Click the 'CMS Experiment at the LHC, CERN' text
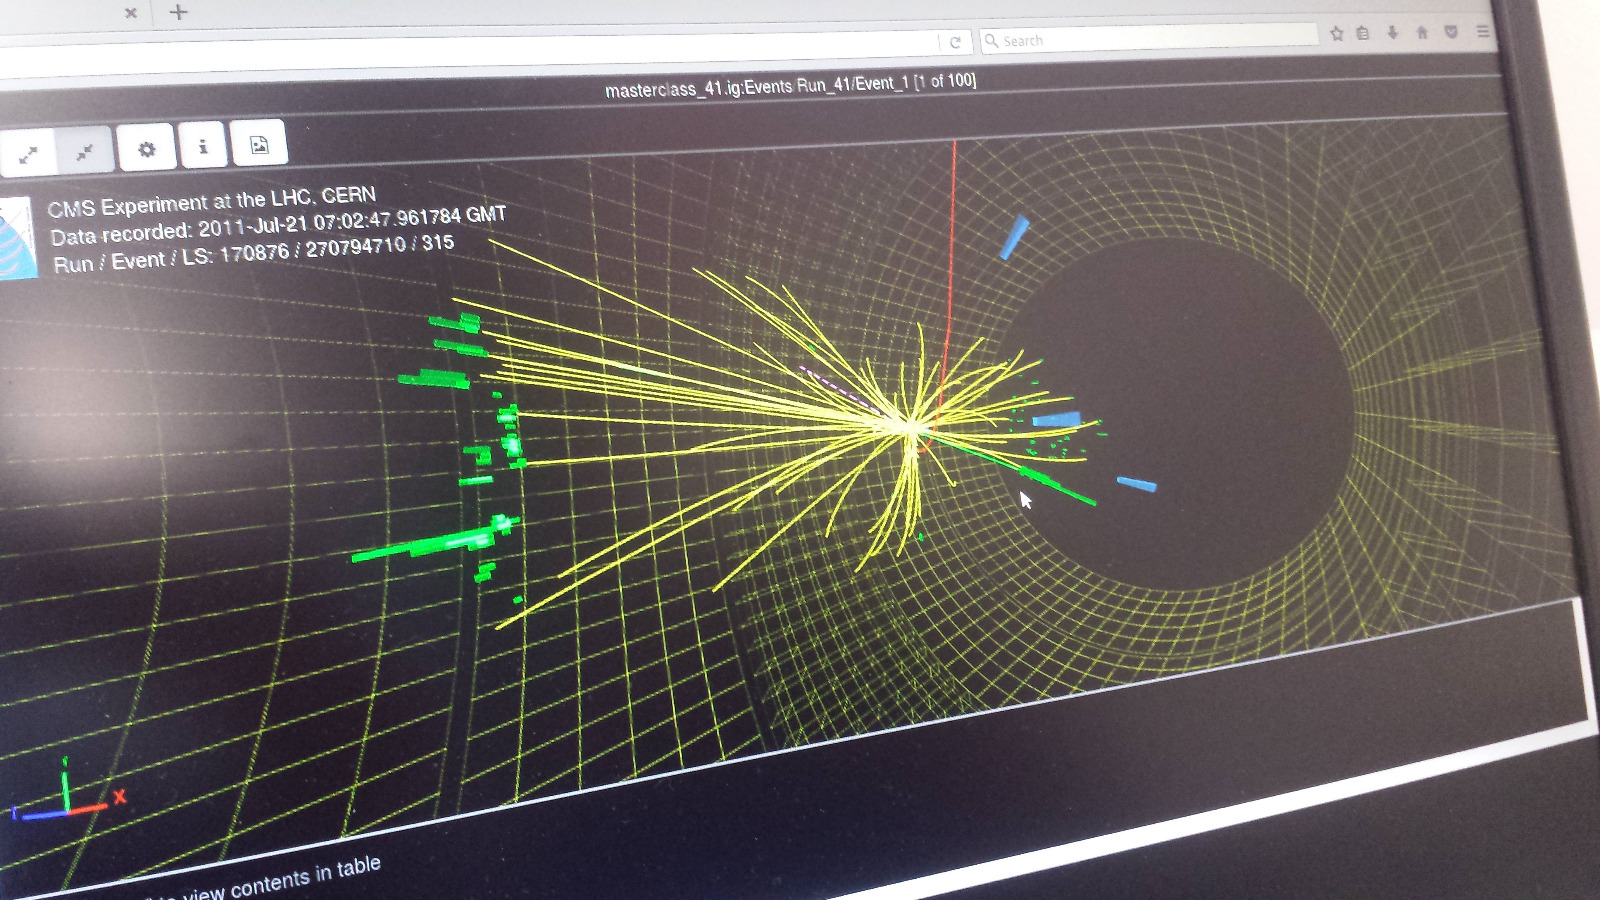The image size is (1600, 900). coord(212,201)
